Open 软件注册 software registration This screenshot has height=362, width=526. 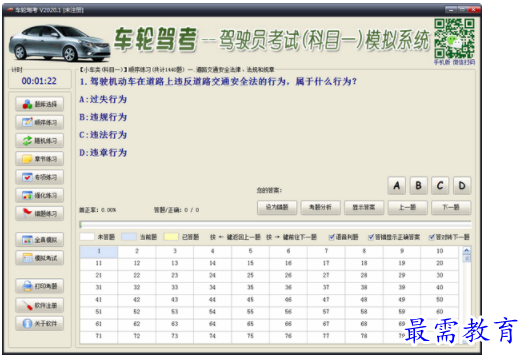coord(40,306)
